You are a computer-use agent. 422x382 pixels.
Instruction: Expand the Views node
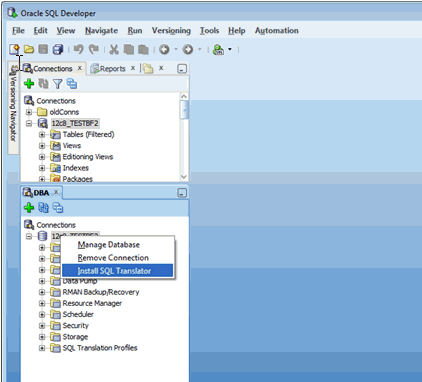(42, 146)
